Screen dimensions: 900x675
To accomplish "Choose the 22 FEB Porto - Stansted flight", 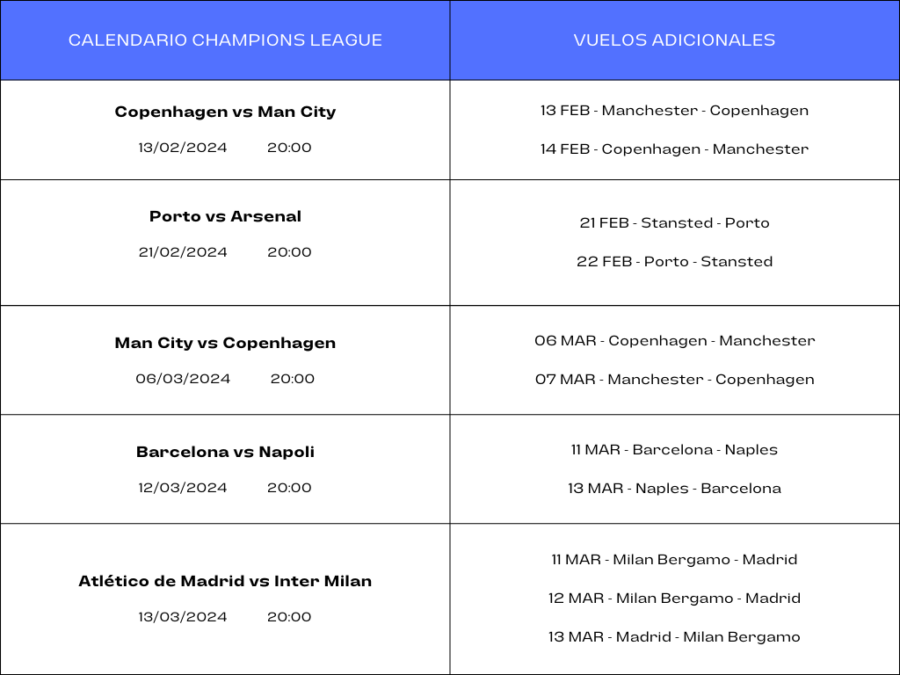I will (x=674, y=262).
